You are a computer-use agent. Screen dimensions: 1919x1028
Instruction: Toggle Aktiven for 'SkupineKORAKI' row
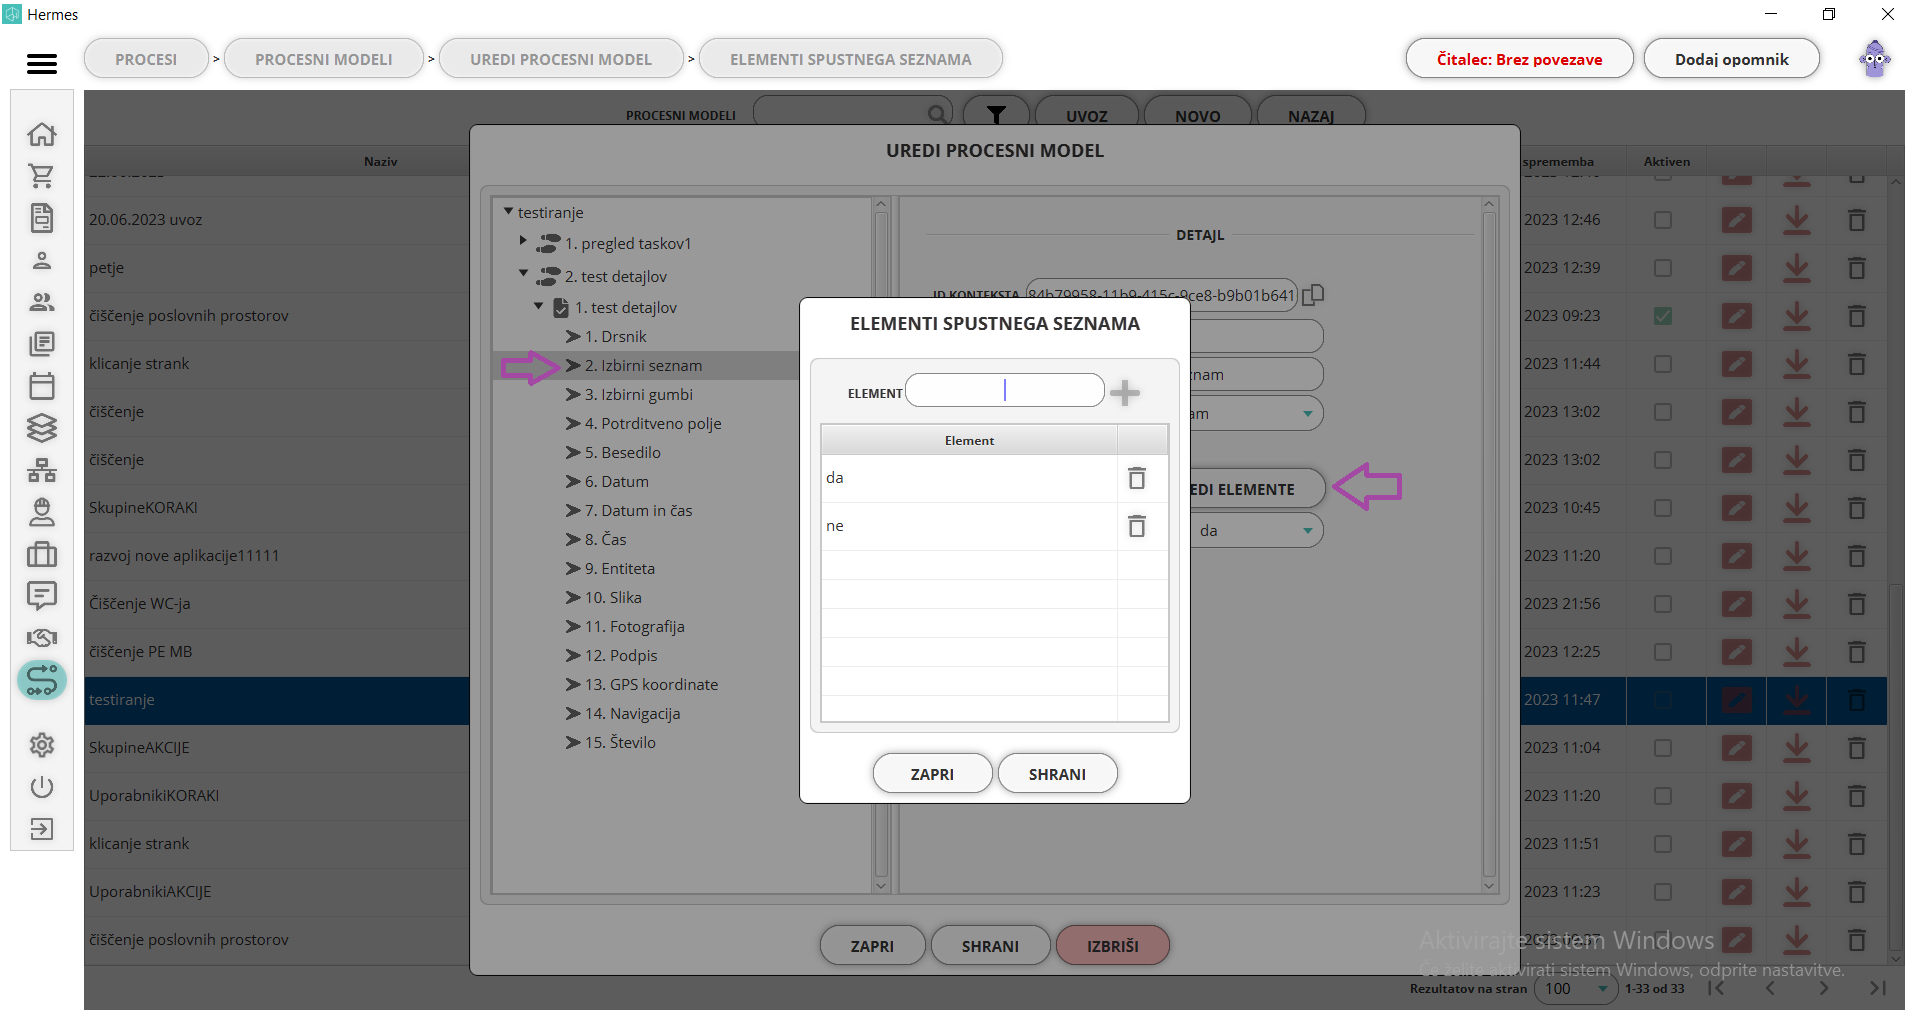(1663, 508)
